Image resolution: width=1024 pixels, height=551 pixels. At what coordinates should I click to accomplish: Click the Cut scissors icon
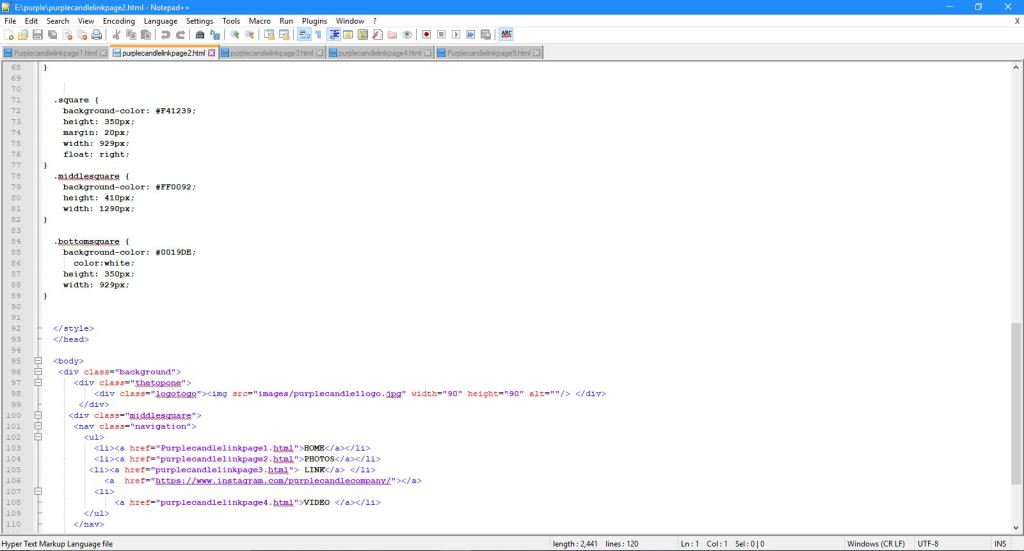[117, 34]
